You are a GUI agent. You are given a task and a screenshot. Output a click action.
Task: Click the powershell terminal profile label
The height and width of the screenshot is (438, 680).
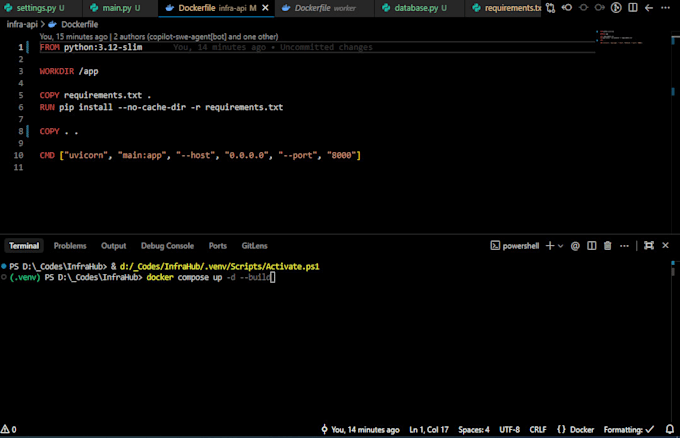(515, 246)
